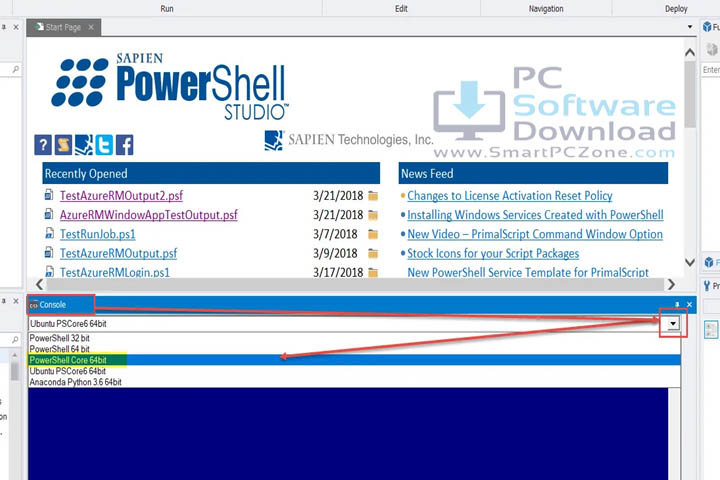Select PowerShell Core 64bit from list
The width and height of the screenshot is (720, 480).
click(354, 360)
